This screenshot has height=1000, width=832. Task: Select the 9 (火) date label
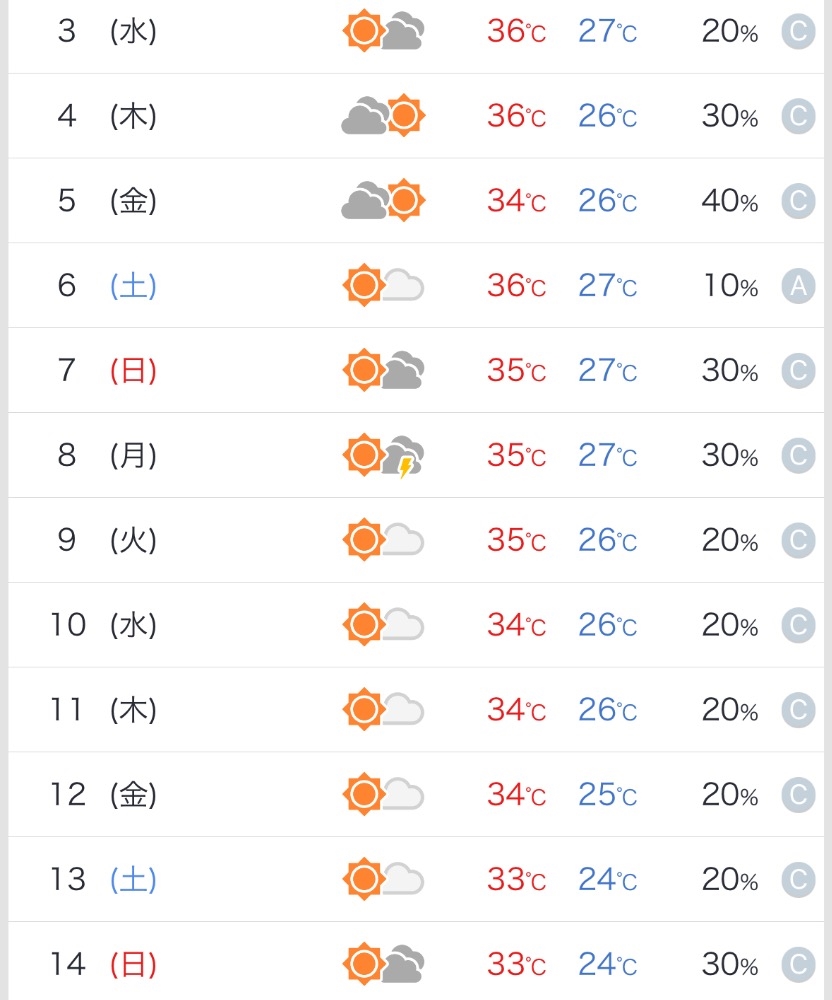pos(106,540)
